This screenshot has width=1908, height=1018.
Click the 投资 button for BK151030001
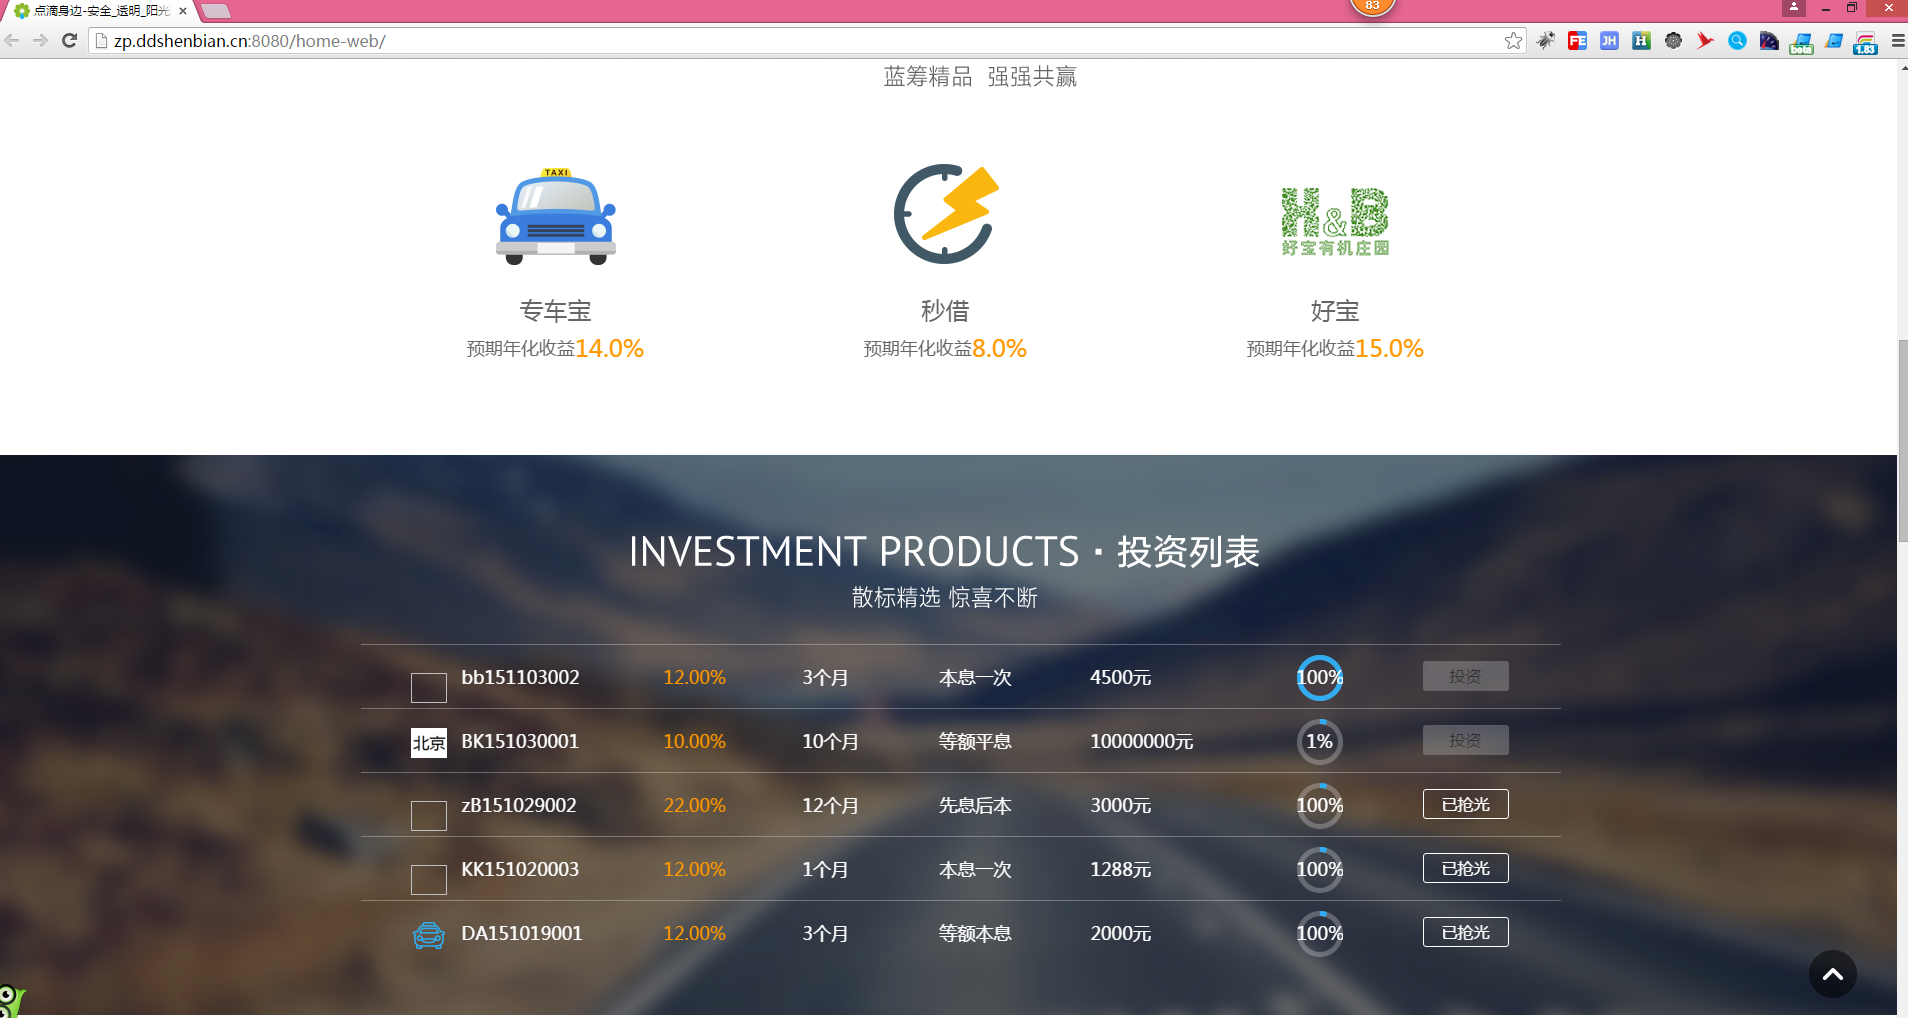click(x=1466, y=740)
